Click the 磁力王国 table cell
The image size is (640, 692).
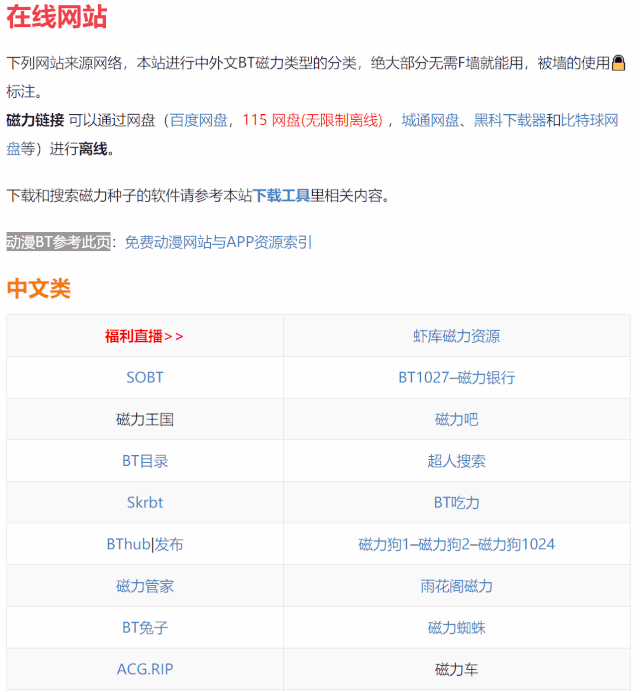(145, 419)
